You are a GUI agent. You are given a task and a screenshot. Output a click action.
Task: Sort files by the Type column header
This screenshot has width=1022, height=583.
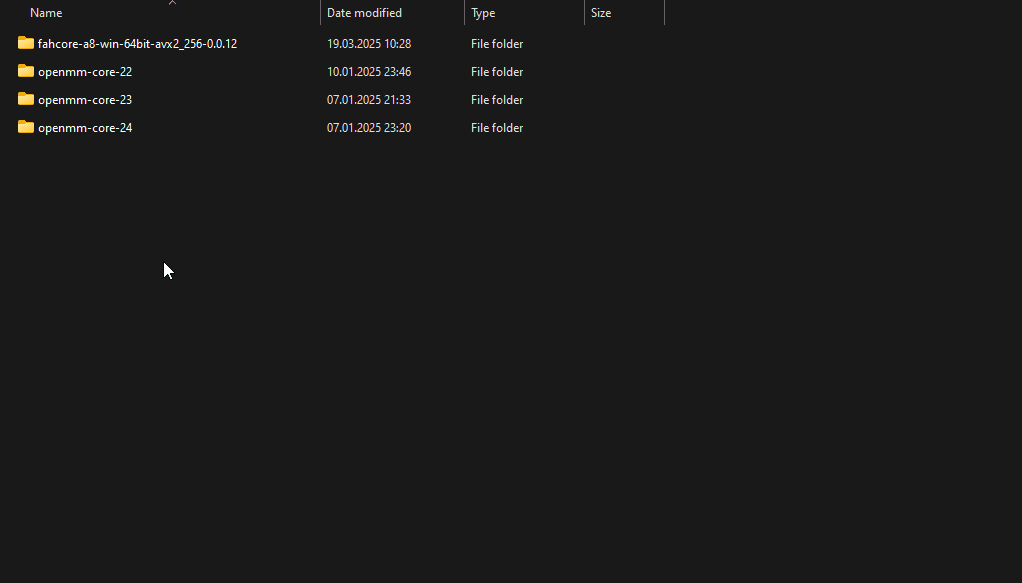483,13
